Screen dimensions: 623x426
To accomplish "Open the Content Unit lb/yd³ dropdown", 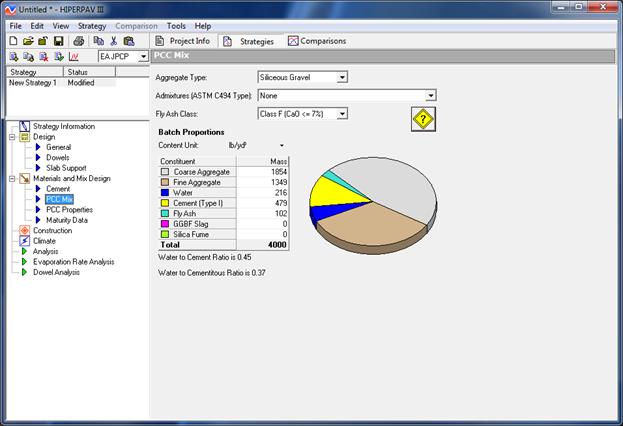I will click(x=282, y=145).
